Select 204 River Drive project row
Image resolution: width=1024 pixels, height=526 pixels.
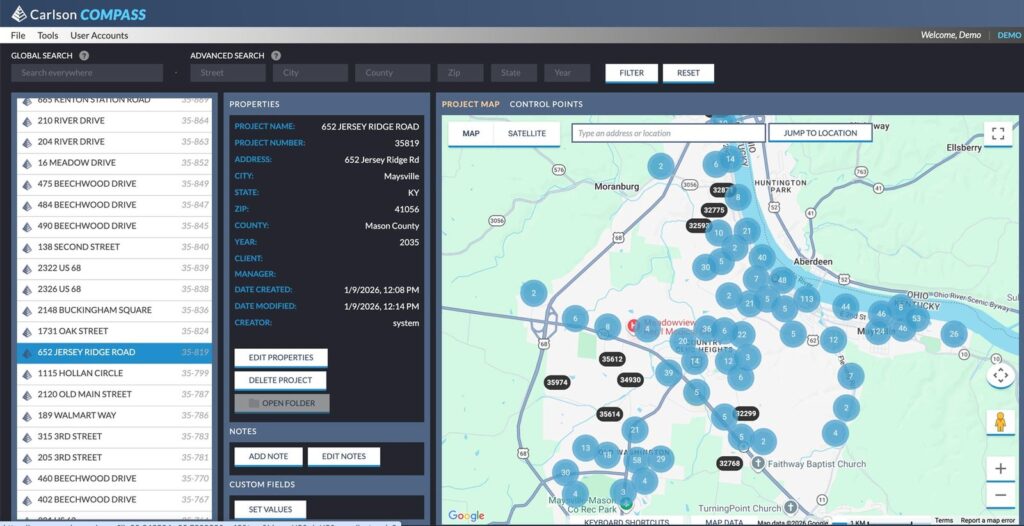pyautogui.click(x=114, y=142)
